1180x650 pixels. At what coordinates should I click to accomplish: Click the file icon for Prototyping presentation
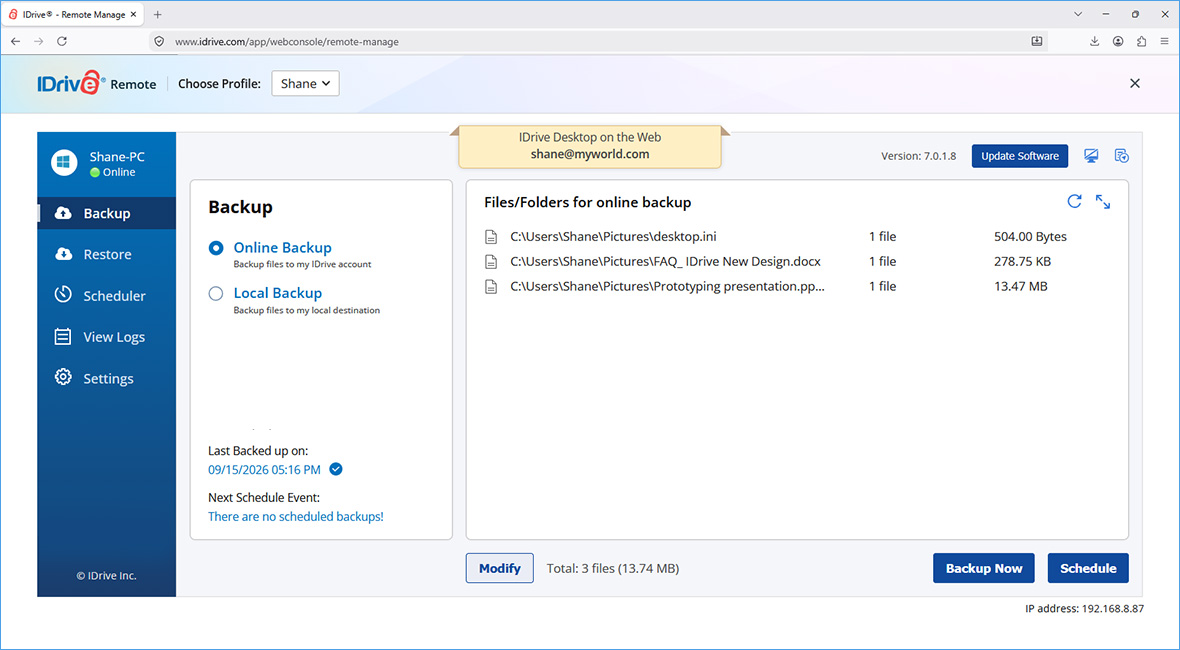[x=491, y=287]
